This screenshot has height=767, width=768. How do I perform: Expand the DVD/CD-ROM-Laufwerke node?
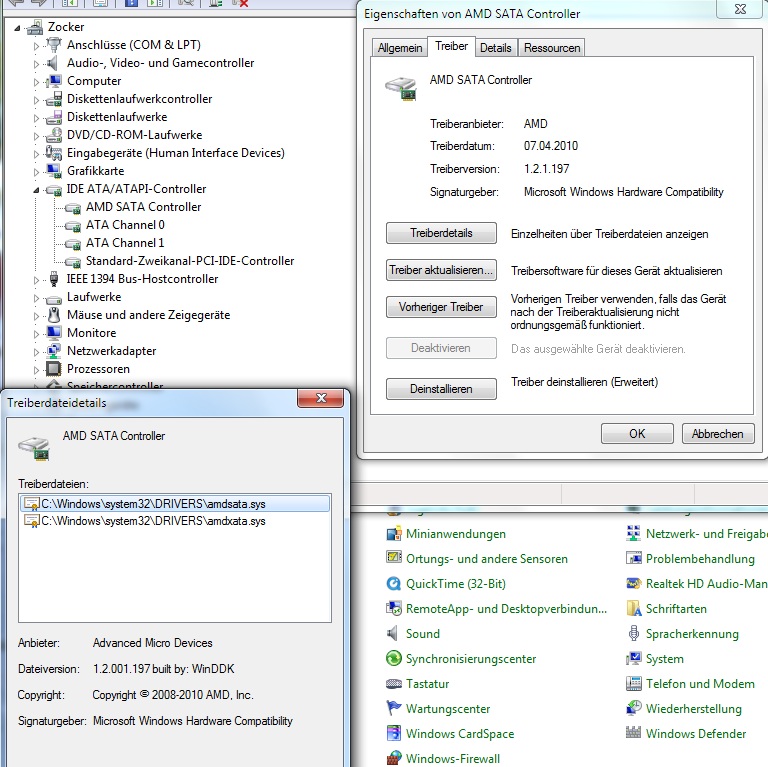(36, 136)
